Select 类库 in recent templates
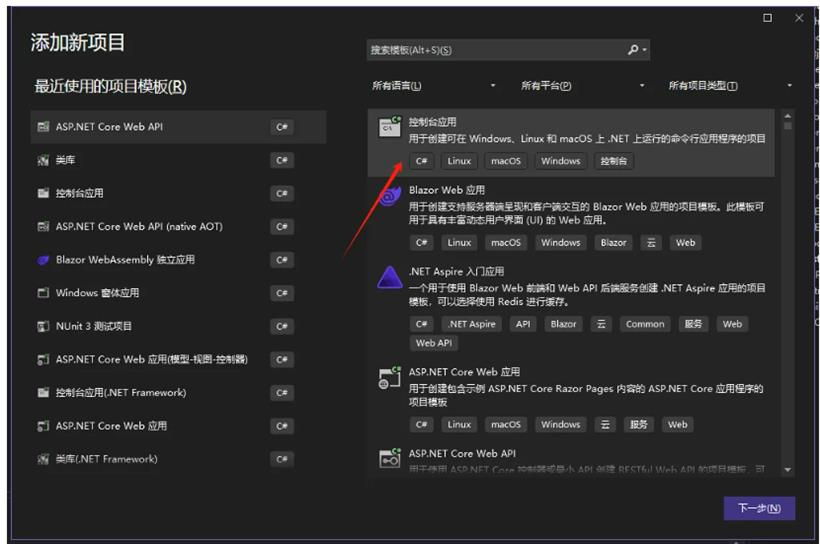 coord(178,160)
